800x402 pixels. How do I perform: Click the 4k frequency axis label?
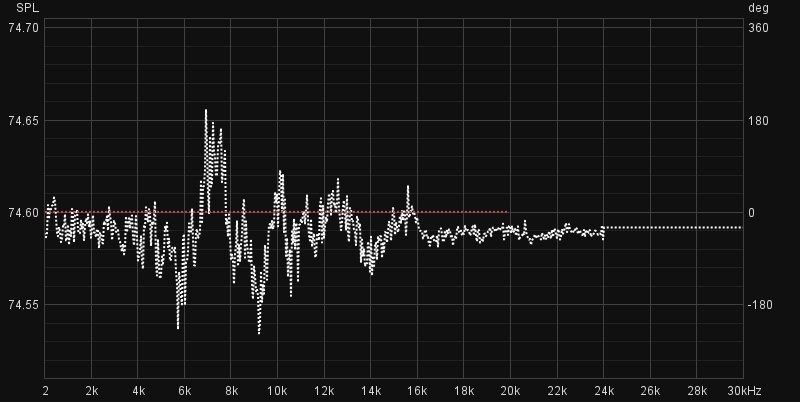138,391
